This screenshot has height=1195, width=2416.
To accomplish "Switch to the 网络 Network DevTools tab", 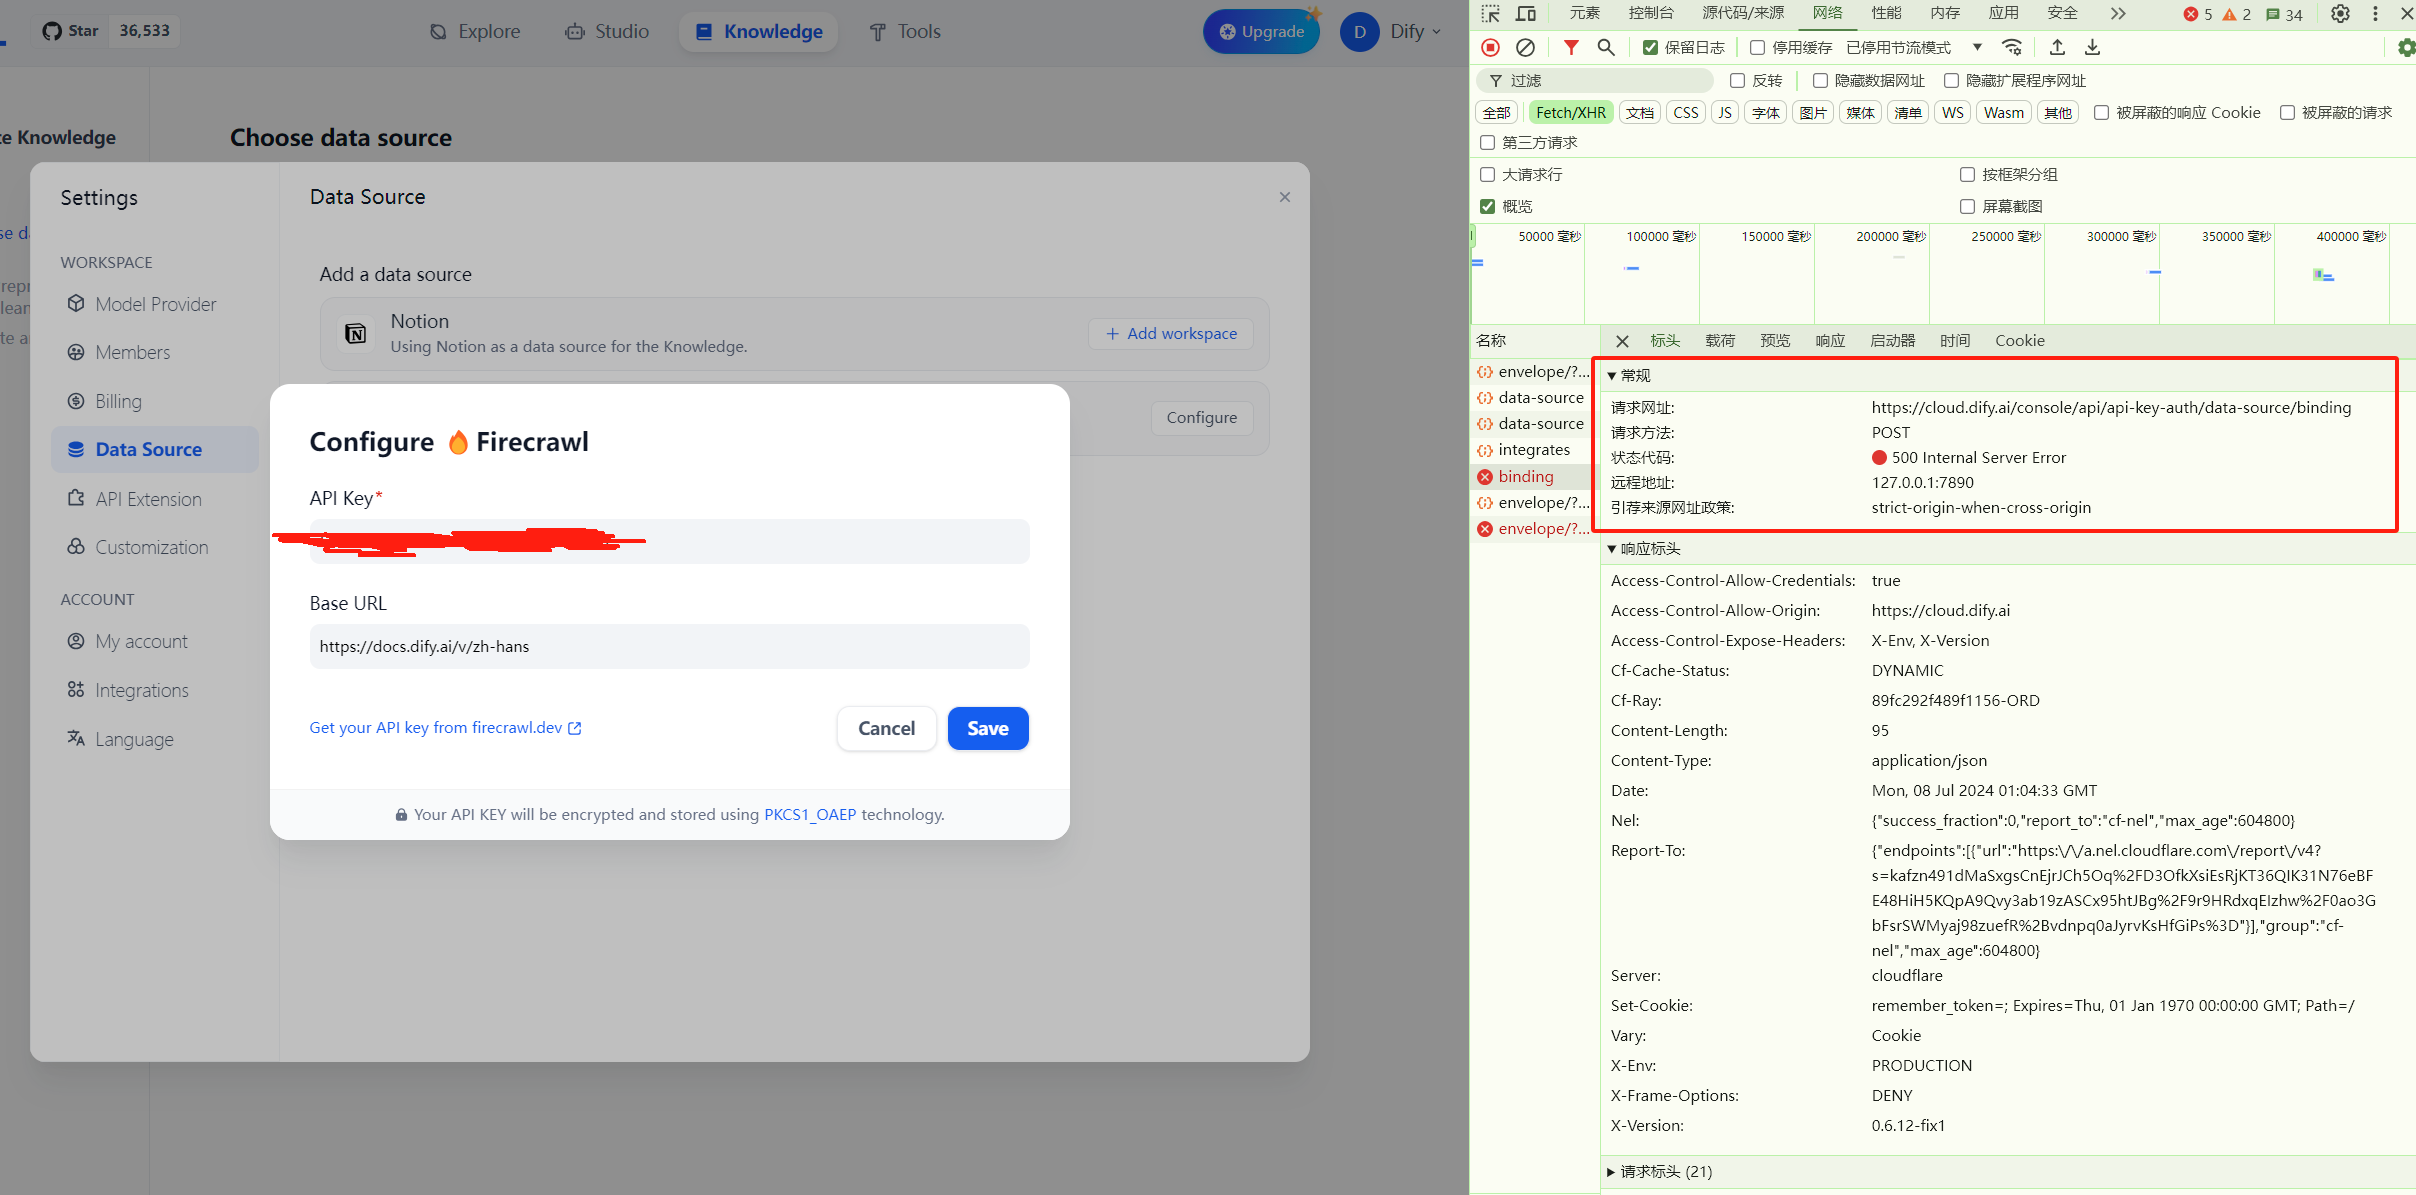I will pyautogui.click(x=1827, y=13).
